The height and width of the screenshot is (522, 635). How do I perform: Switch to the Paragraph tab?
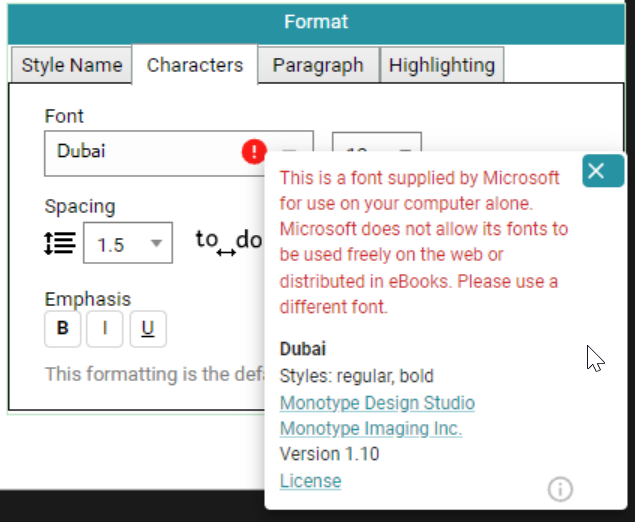[x=318, y=65]
